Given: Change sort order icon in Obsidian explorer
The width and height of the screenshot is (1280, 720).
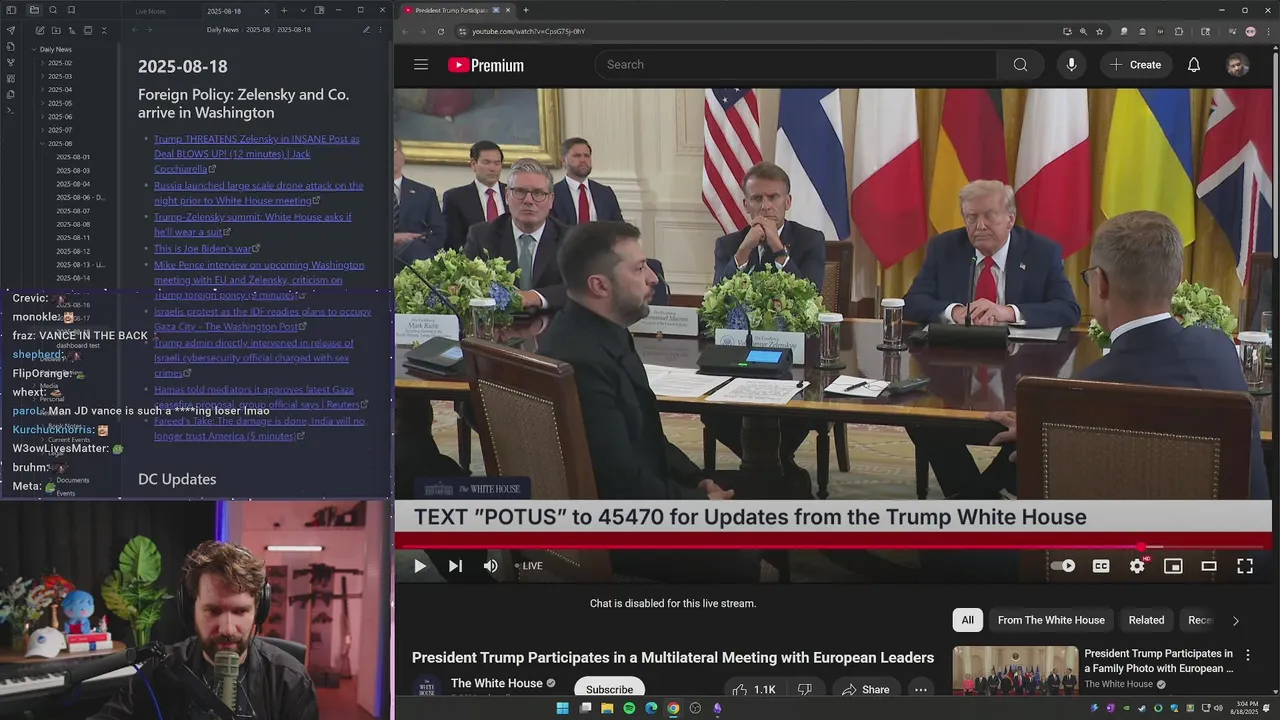Looking at the screenshot, I should 72,30.
